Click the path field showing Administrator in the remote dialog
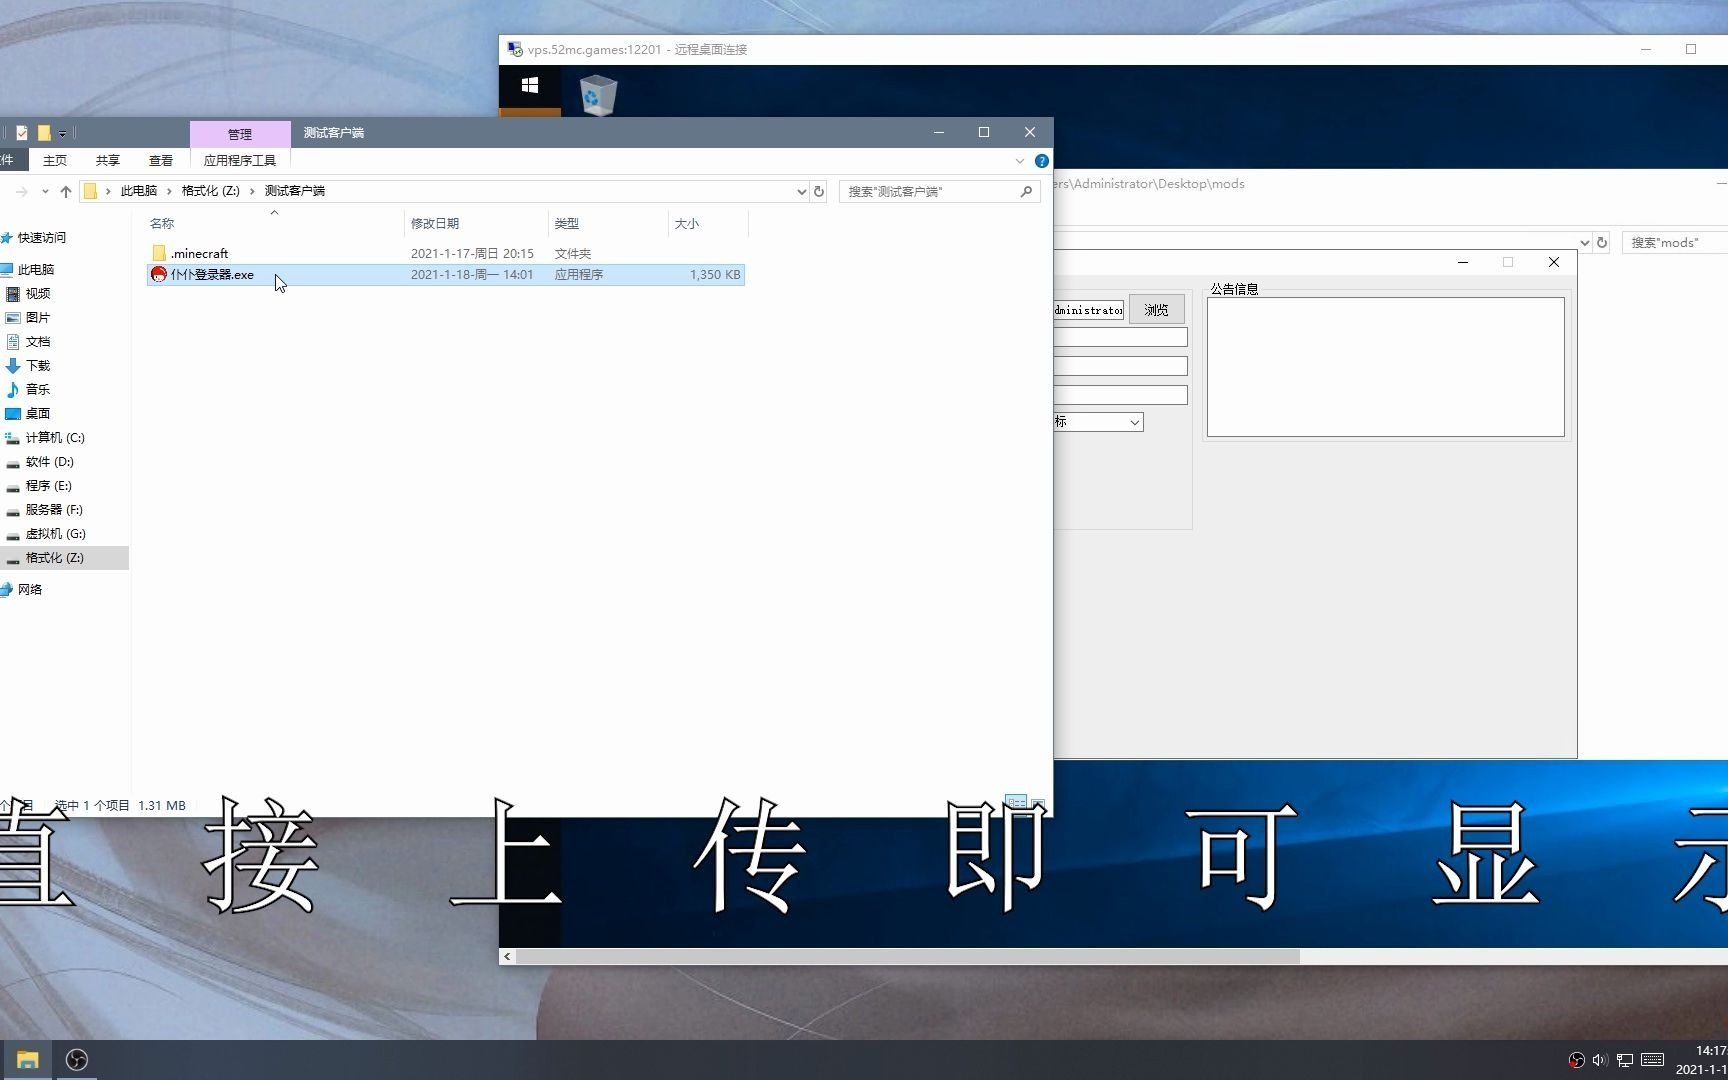This screenshot has width=1728, height=1080. (1089, 310)
